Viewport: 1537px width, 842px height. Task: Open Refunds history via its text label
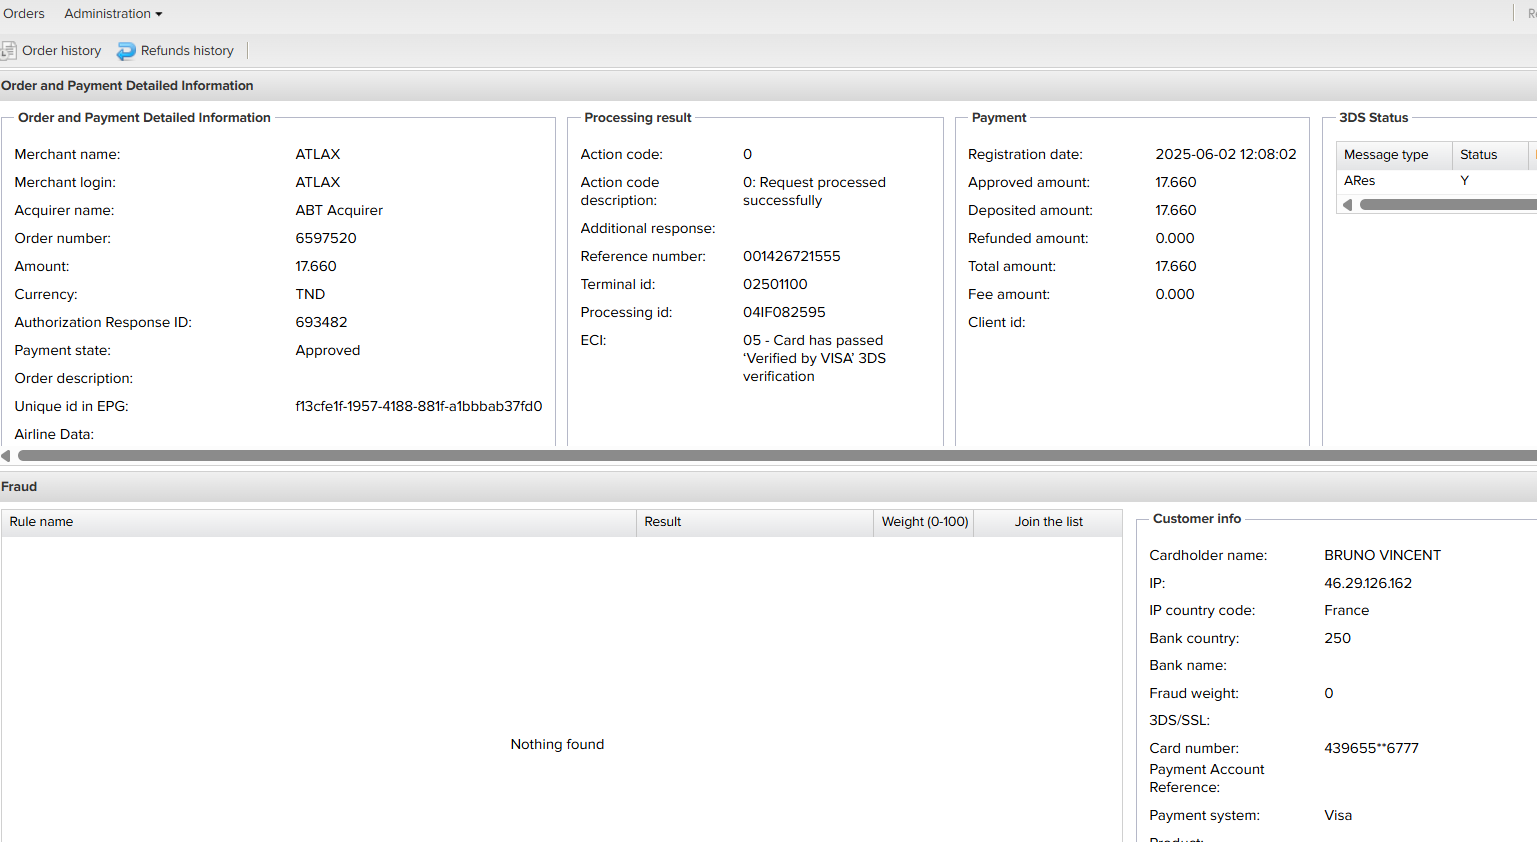coord(187,51)
